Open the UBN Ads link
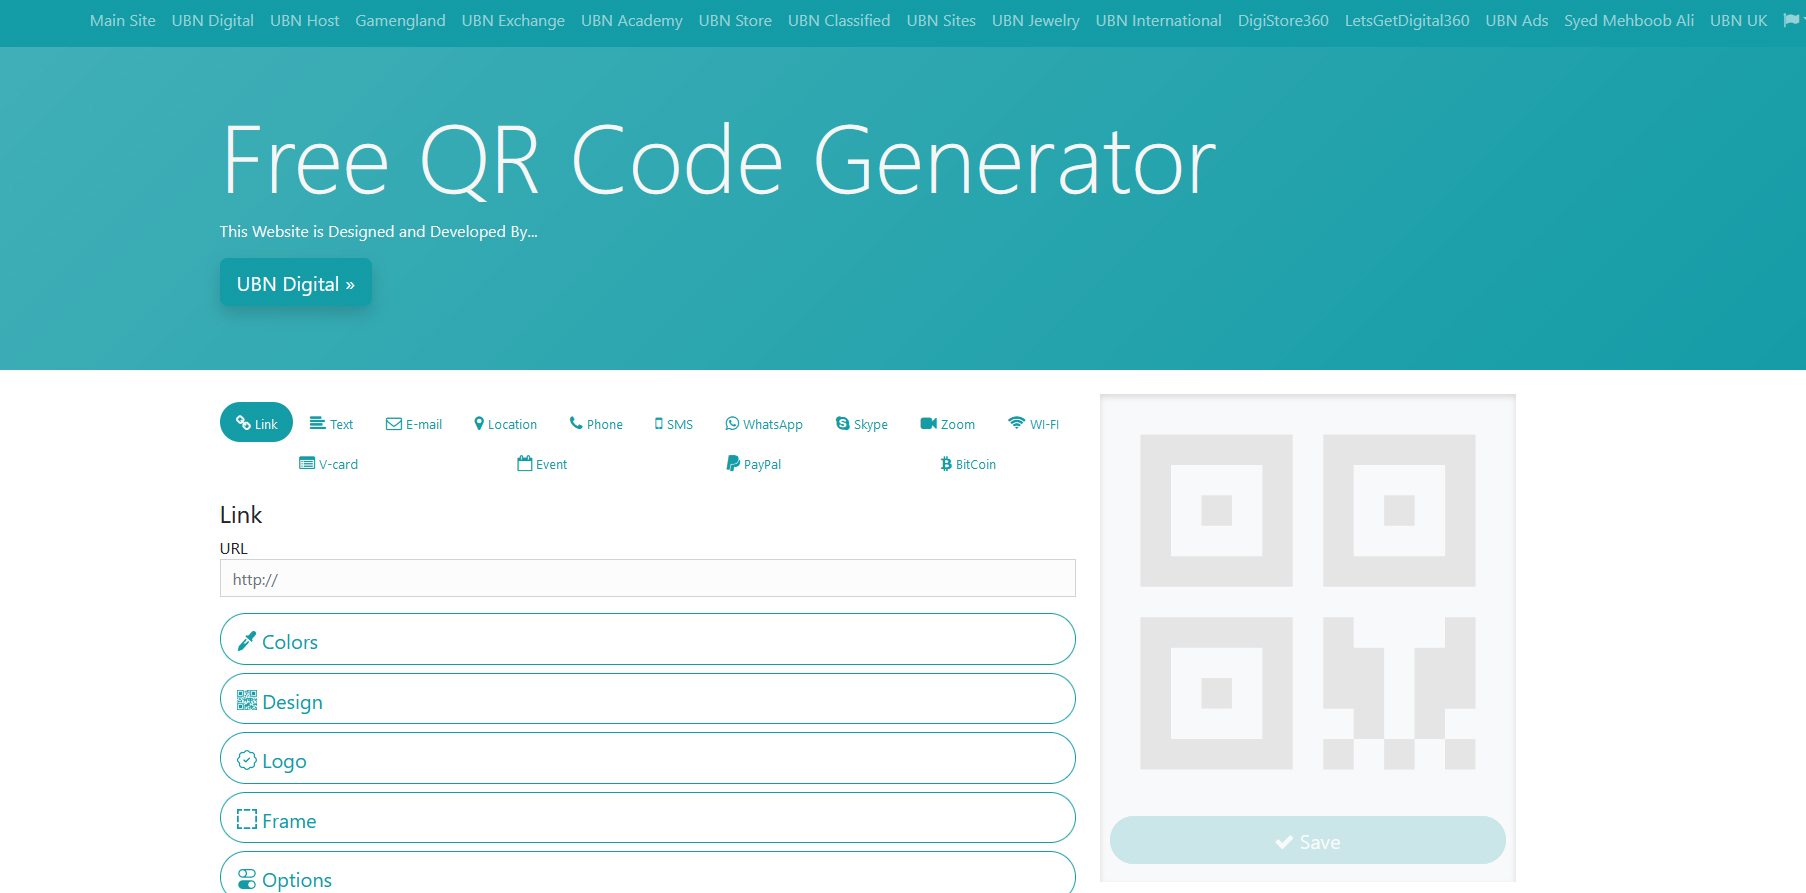1806x893 pixels. pos(1517,20)
